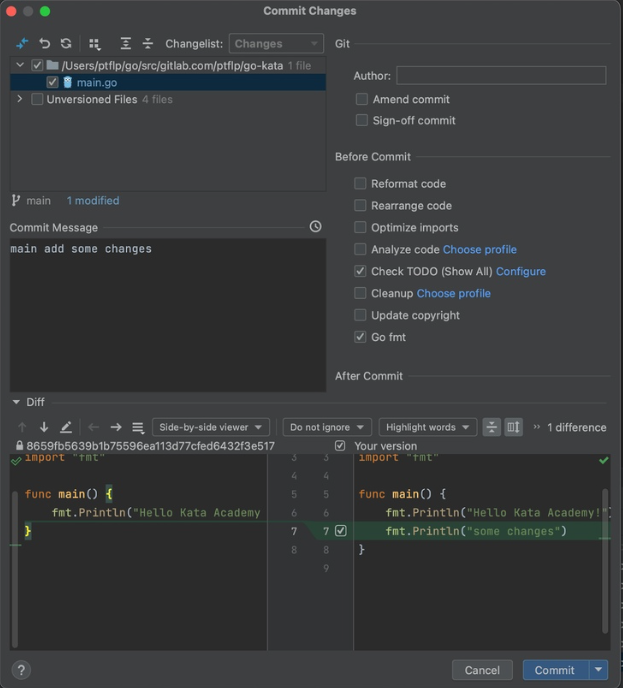The image size is (623, 688).
Task: Tick the Optimize imports checkbox
Action: [361, 228]
